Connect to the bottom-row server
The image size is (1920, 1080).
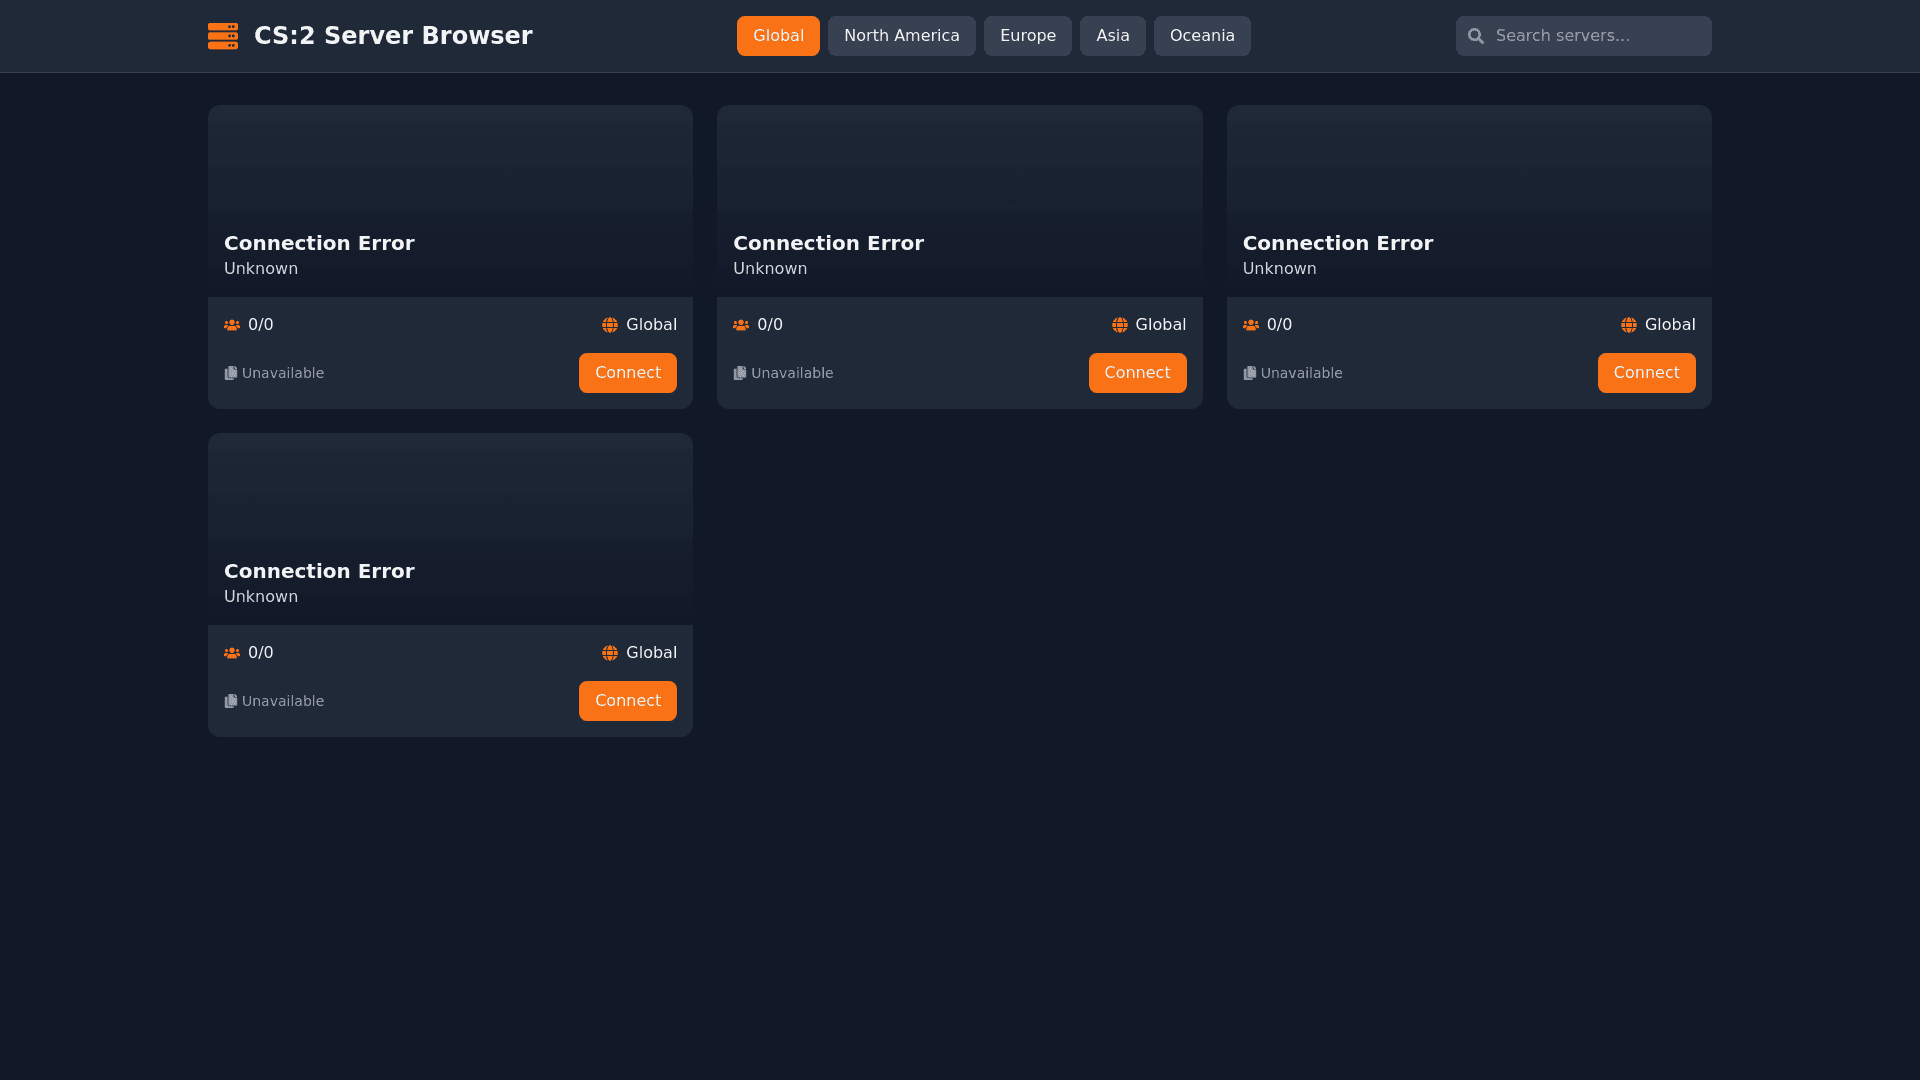(627, 701)
